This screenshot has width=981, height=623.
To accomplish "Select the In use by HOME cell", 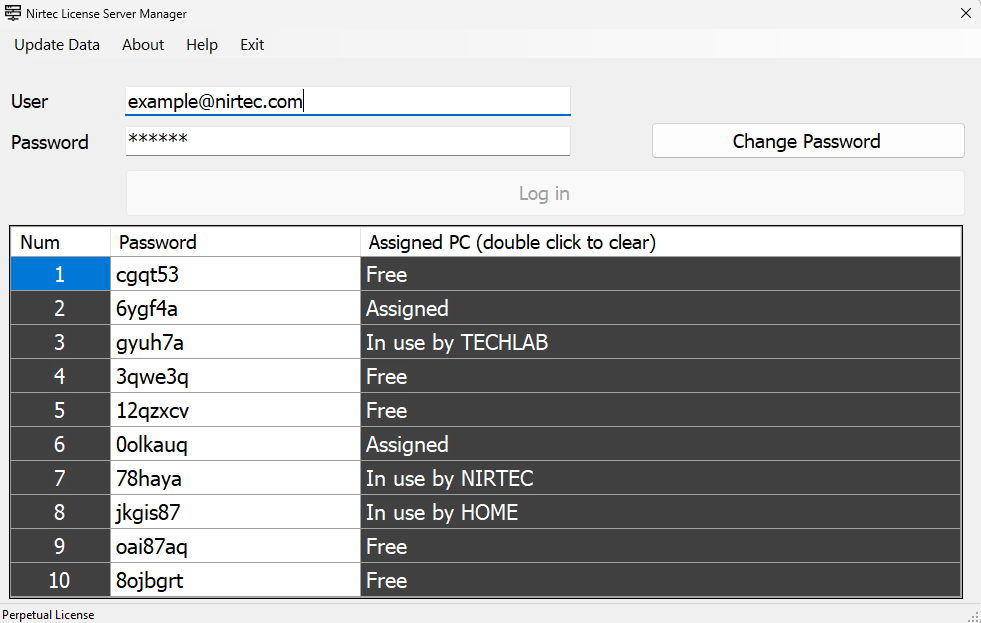I will pos(660,513).
